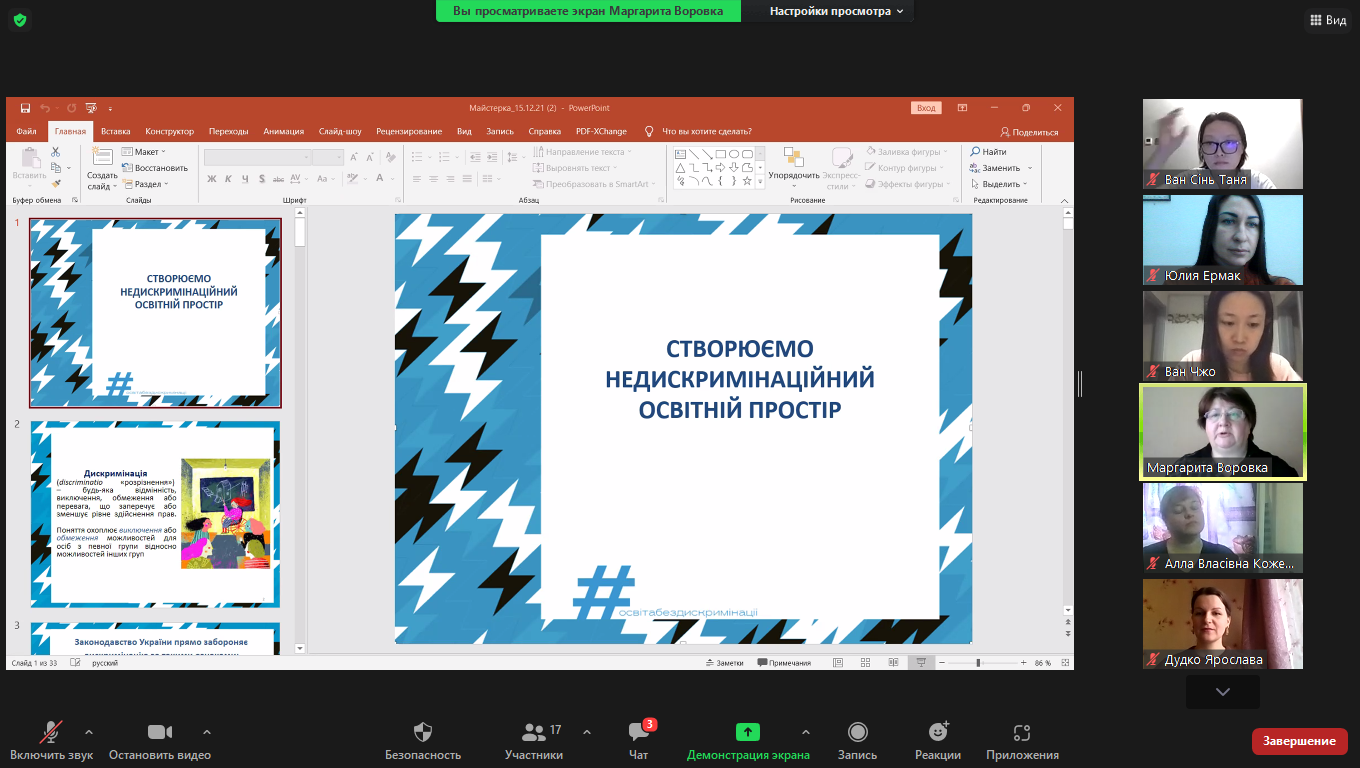Image resolution: width=1360 pixels, height=768 pixels.
Task: Click the encryption shield icon in top-left corner
Action: click(x=19, y=20)
